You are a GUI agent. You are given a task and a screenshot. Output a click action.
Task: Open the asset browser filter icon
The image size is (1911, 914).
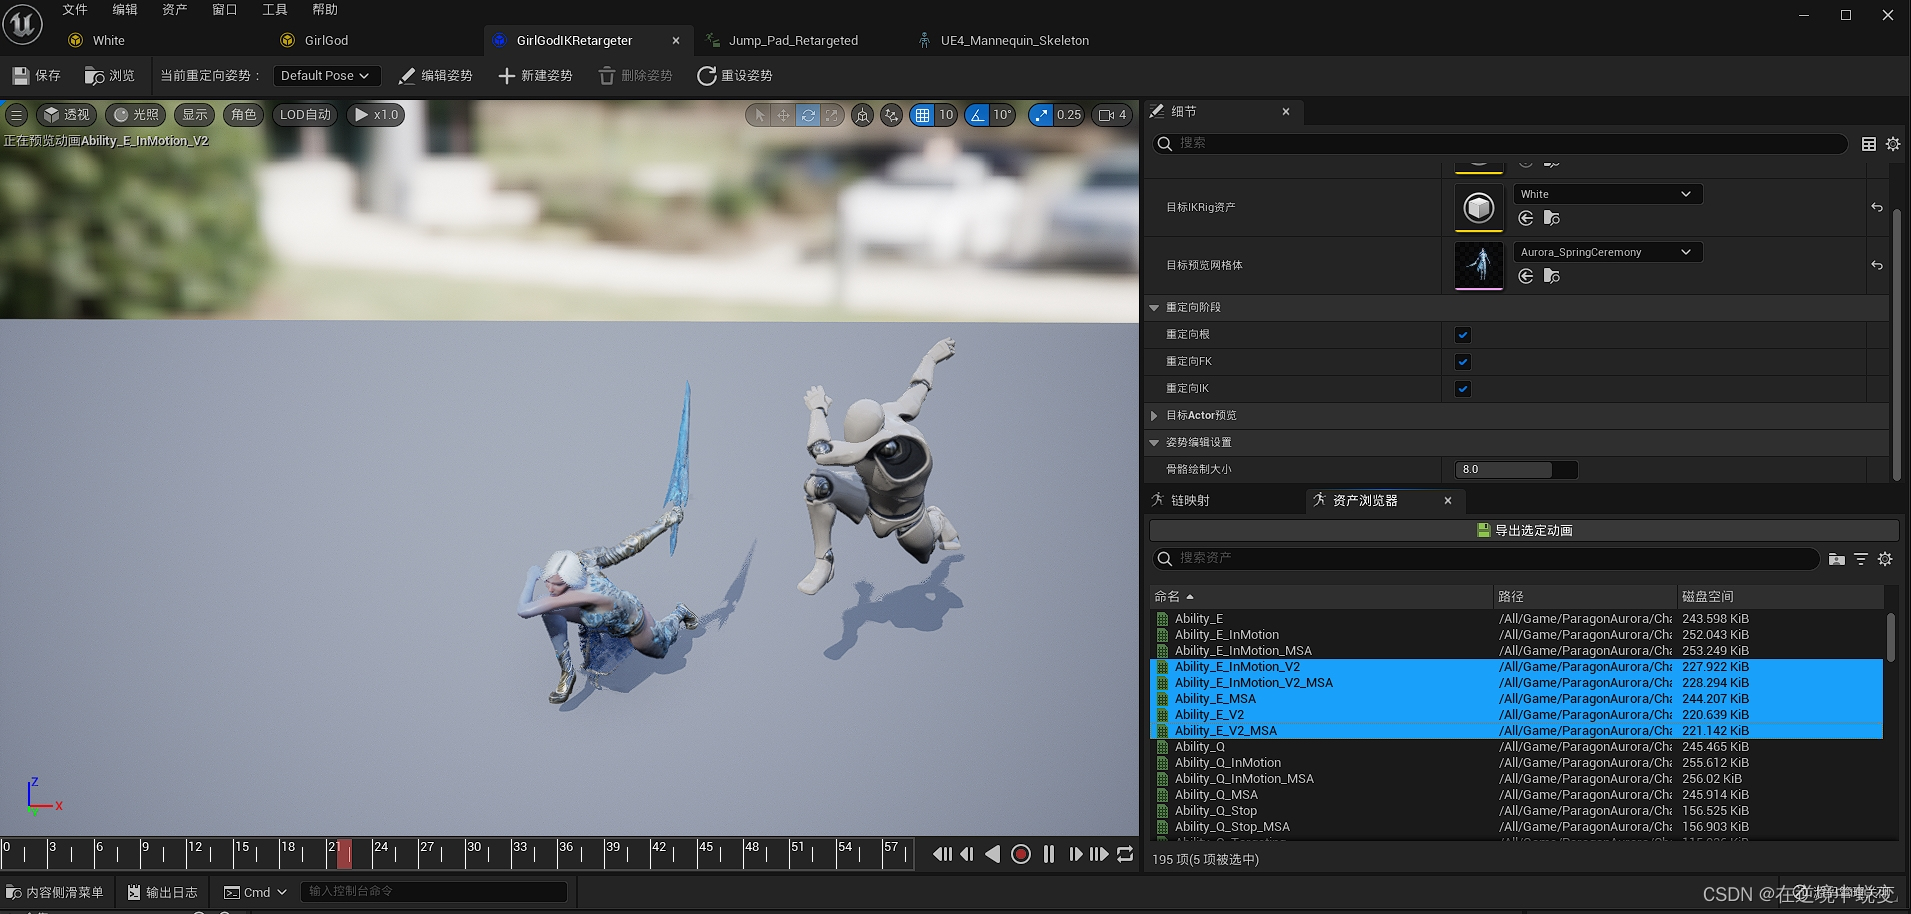click(1861, 559)
